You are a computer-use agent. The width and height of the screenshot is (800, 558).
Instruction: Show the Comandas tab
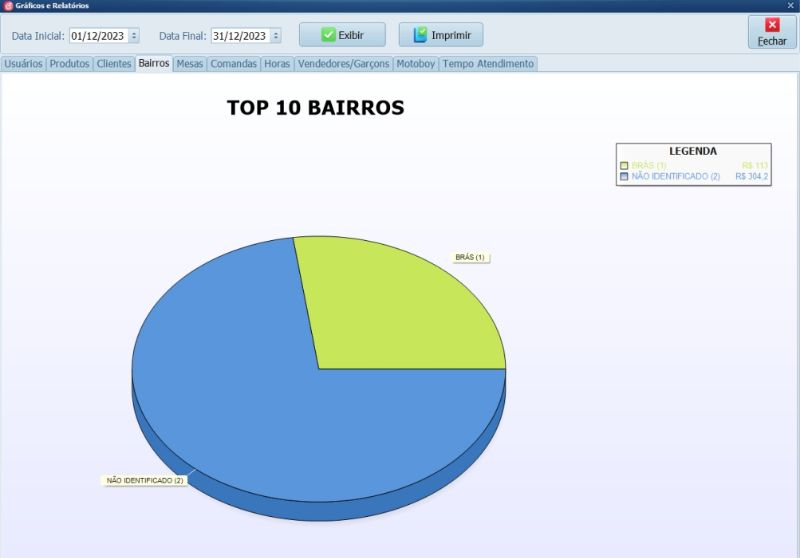point(233,63)
